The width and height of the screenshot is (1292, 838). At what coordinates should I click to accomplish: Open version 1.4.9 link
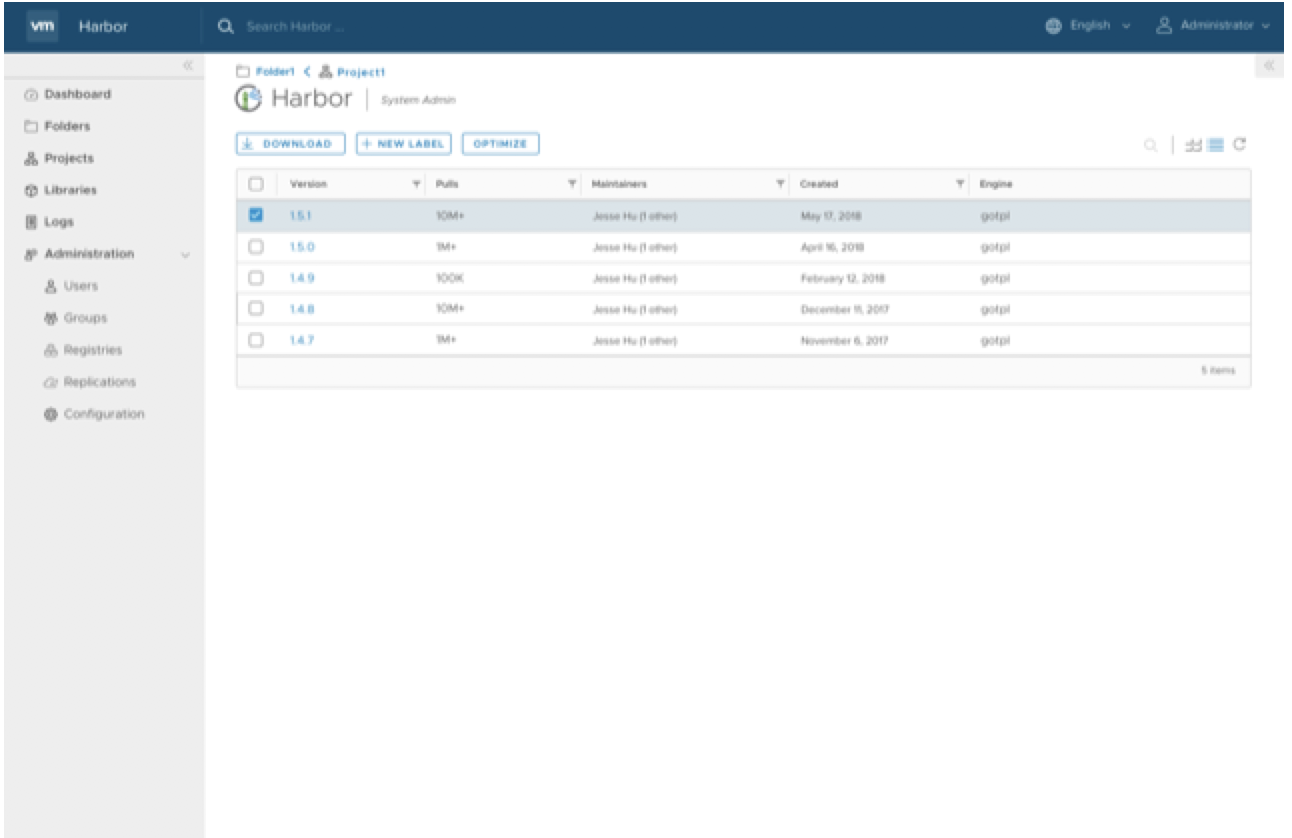pyautogui.click(x=301, y=278)
